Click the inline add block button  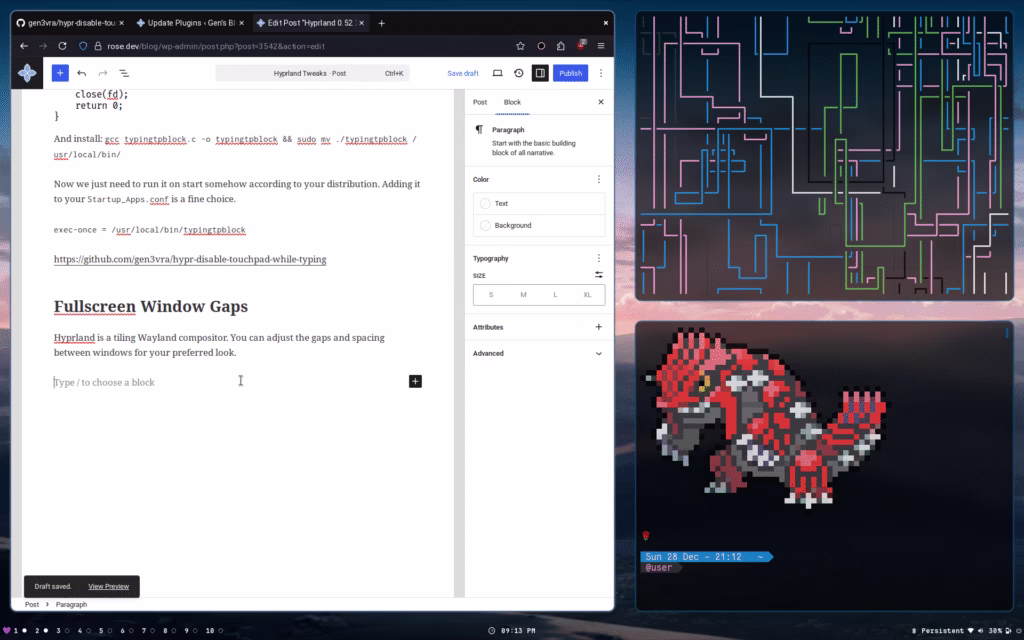[x=415, y=381]
